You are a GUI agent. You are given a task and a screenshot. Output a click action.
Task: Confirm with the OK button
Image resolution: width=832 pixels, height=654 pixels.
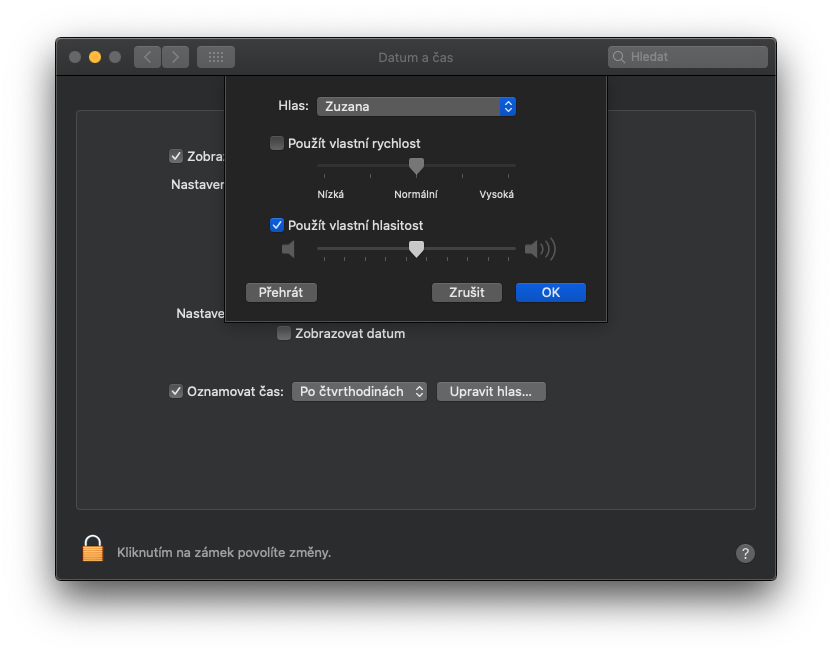[x=551, y=292]
